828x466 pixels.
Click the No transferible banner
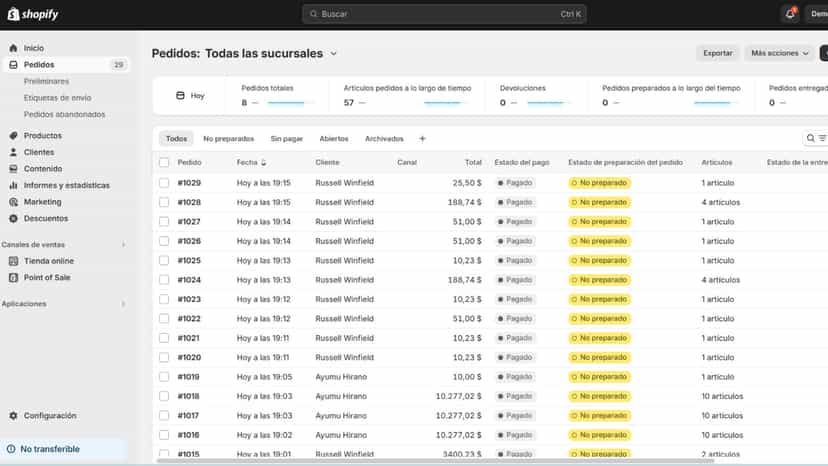[x=64, y=449]
